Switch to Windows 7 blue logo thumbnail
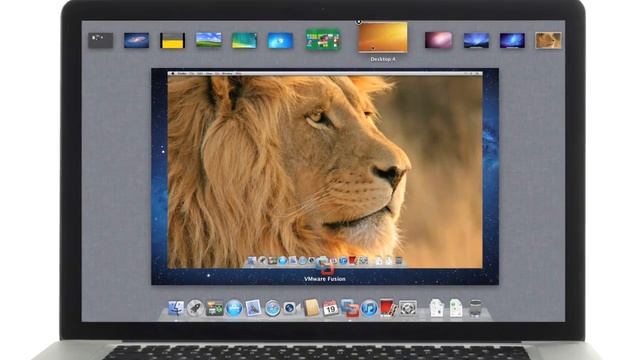640x360 pixels. [x=280, y=40]
